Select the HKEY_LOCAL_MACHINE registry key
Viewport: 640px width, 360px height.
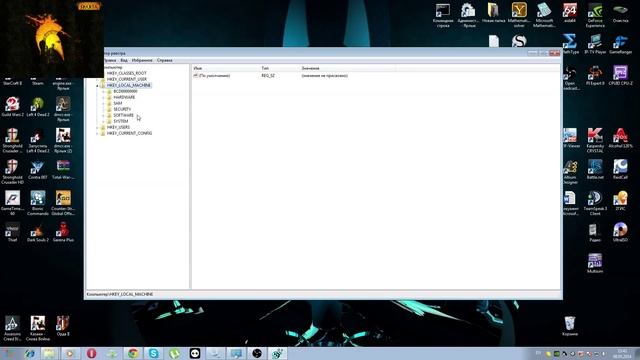[129, 85]
